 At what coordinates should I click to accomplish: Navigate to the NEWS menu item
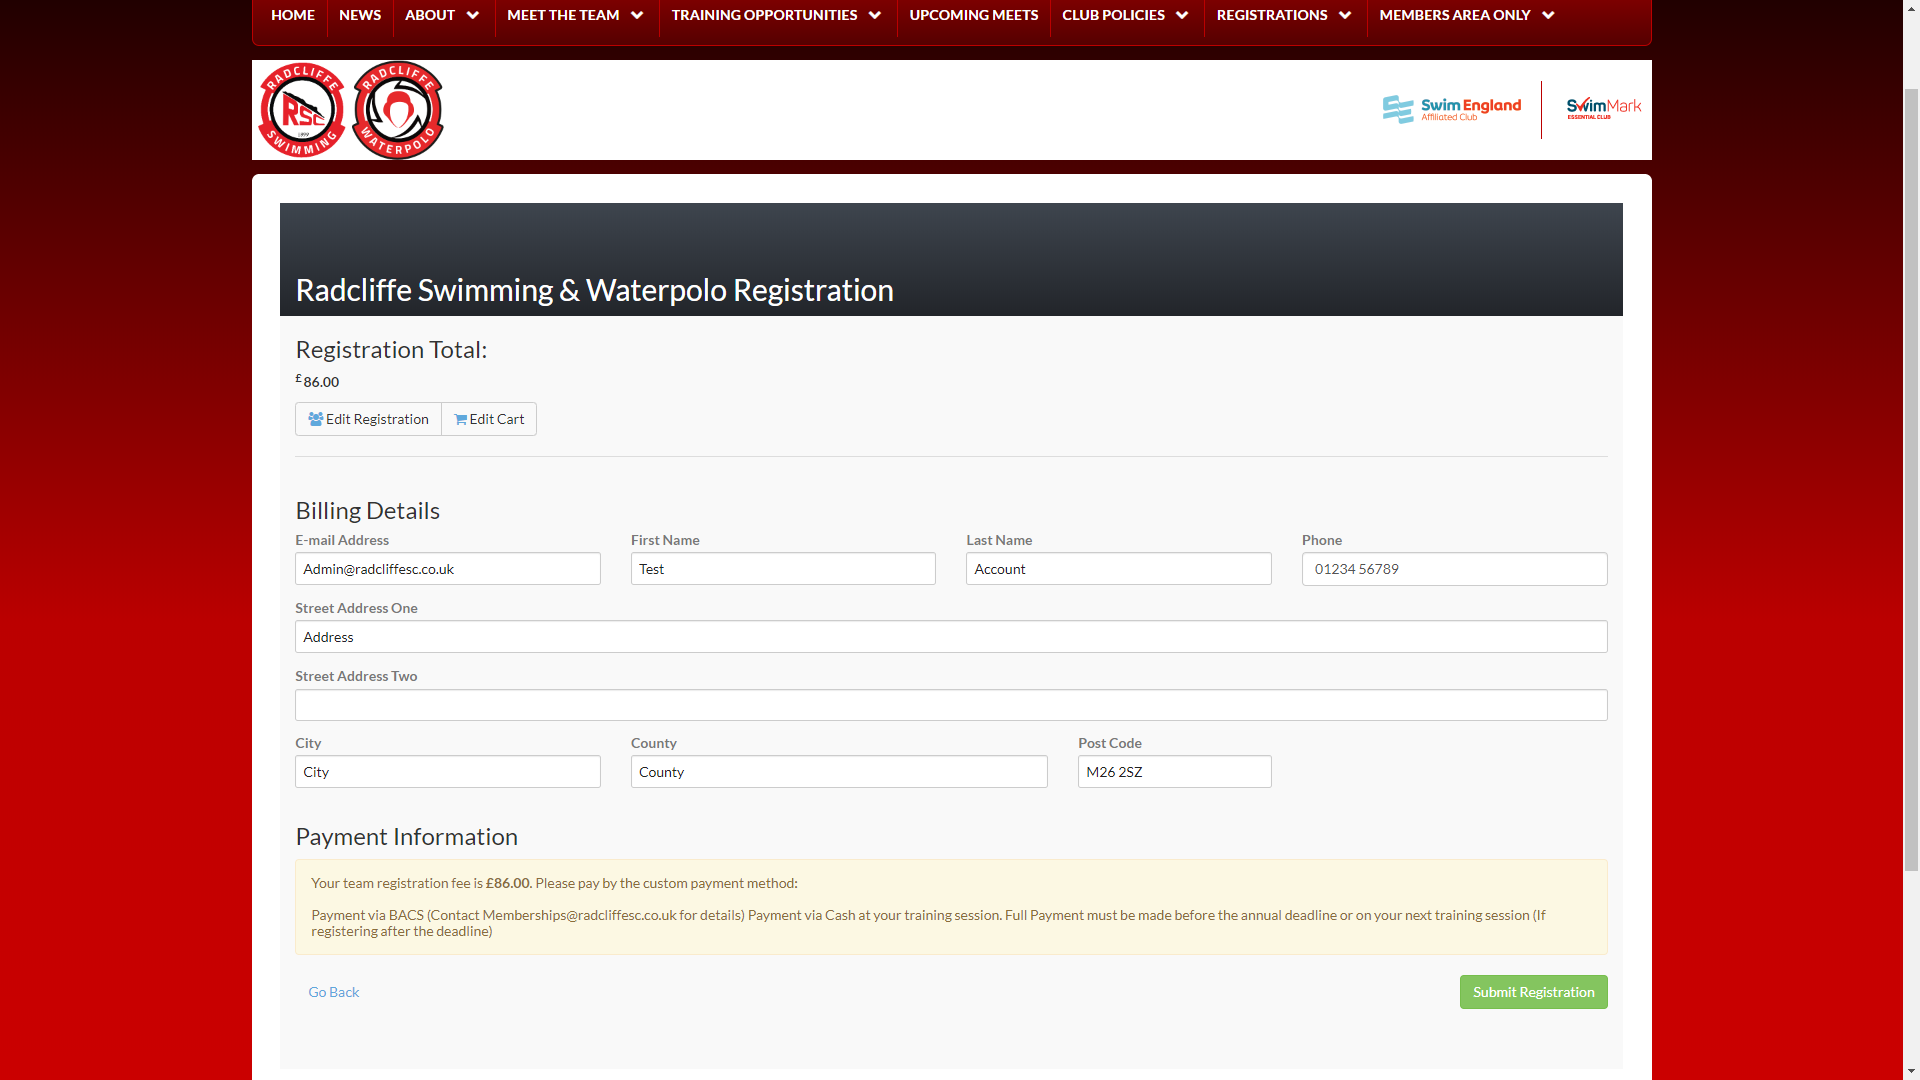(x=359, y=15)
